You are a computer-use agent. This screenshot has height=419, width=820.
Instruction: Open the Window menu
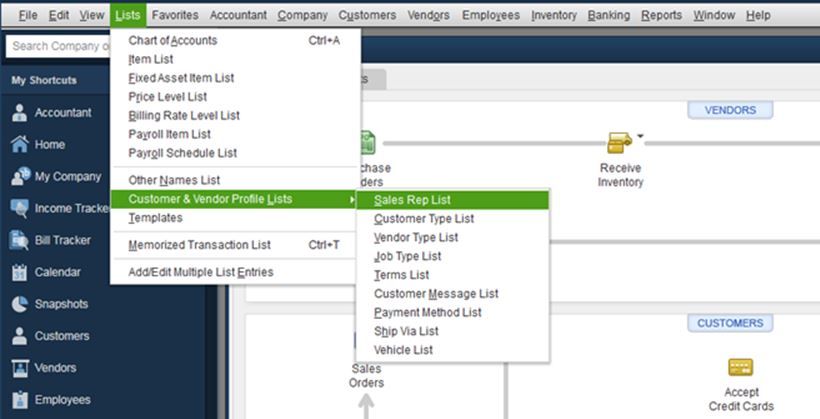pyautogui.click(x=714, y=16)
